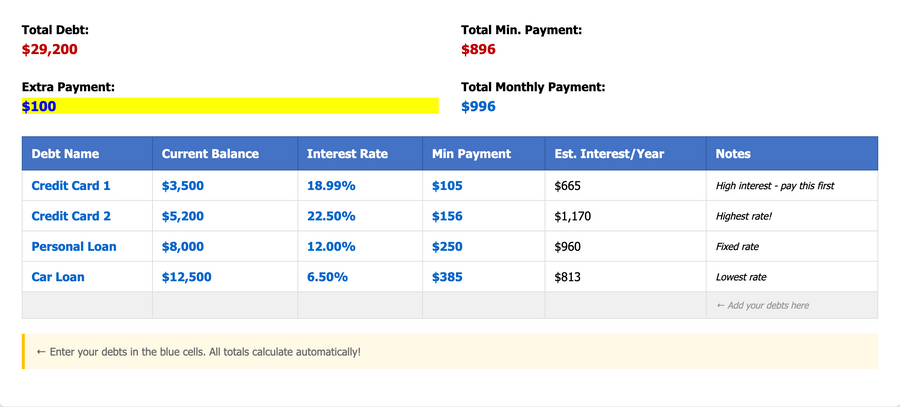Image resolution: width=900 pixels, height=407 pixels.
Task: Click the Total Debt label
Action: pyautogui.click(x=56, y=30)
